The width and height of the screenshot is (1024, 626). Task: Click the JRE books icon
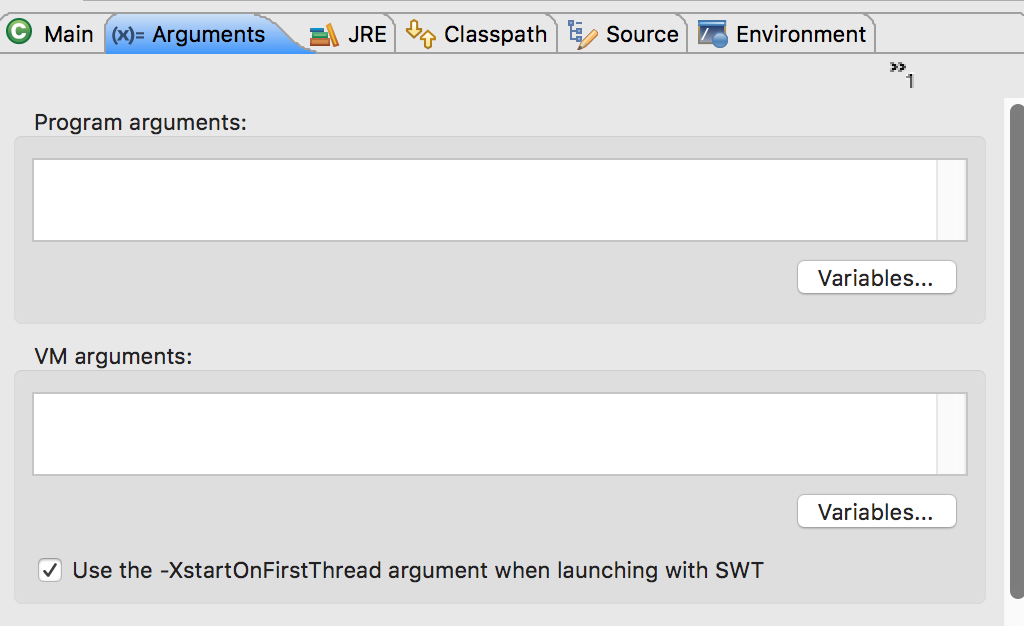[x=324, y=35]
